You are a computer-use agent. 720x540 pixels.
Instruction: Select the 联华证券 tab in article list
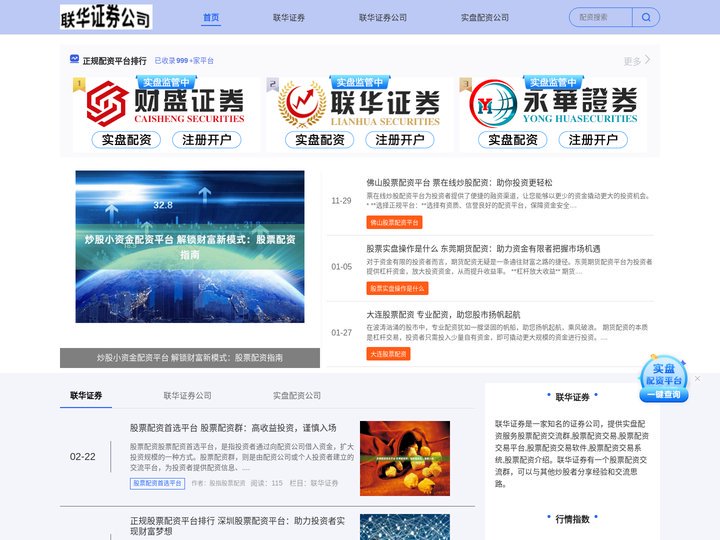point(86,395)
